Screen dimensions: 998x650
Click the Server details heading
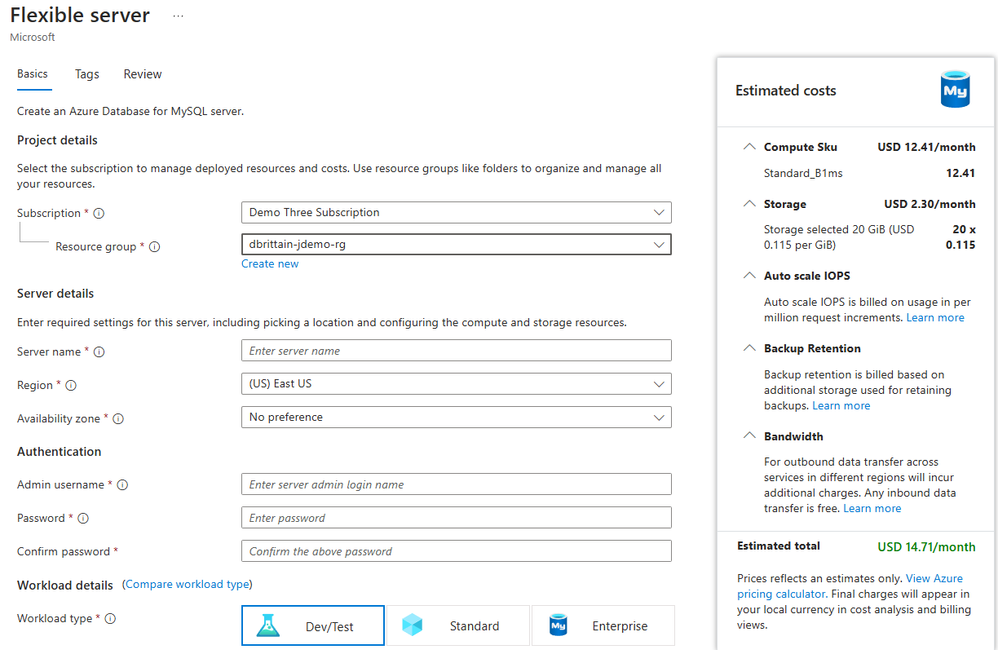[55, 293]
